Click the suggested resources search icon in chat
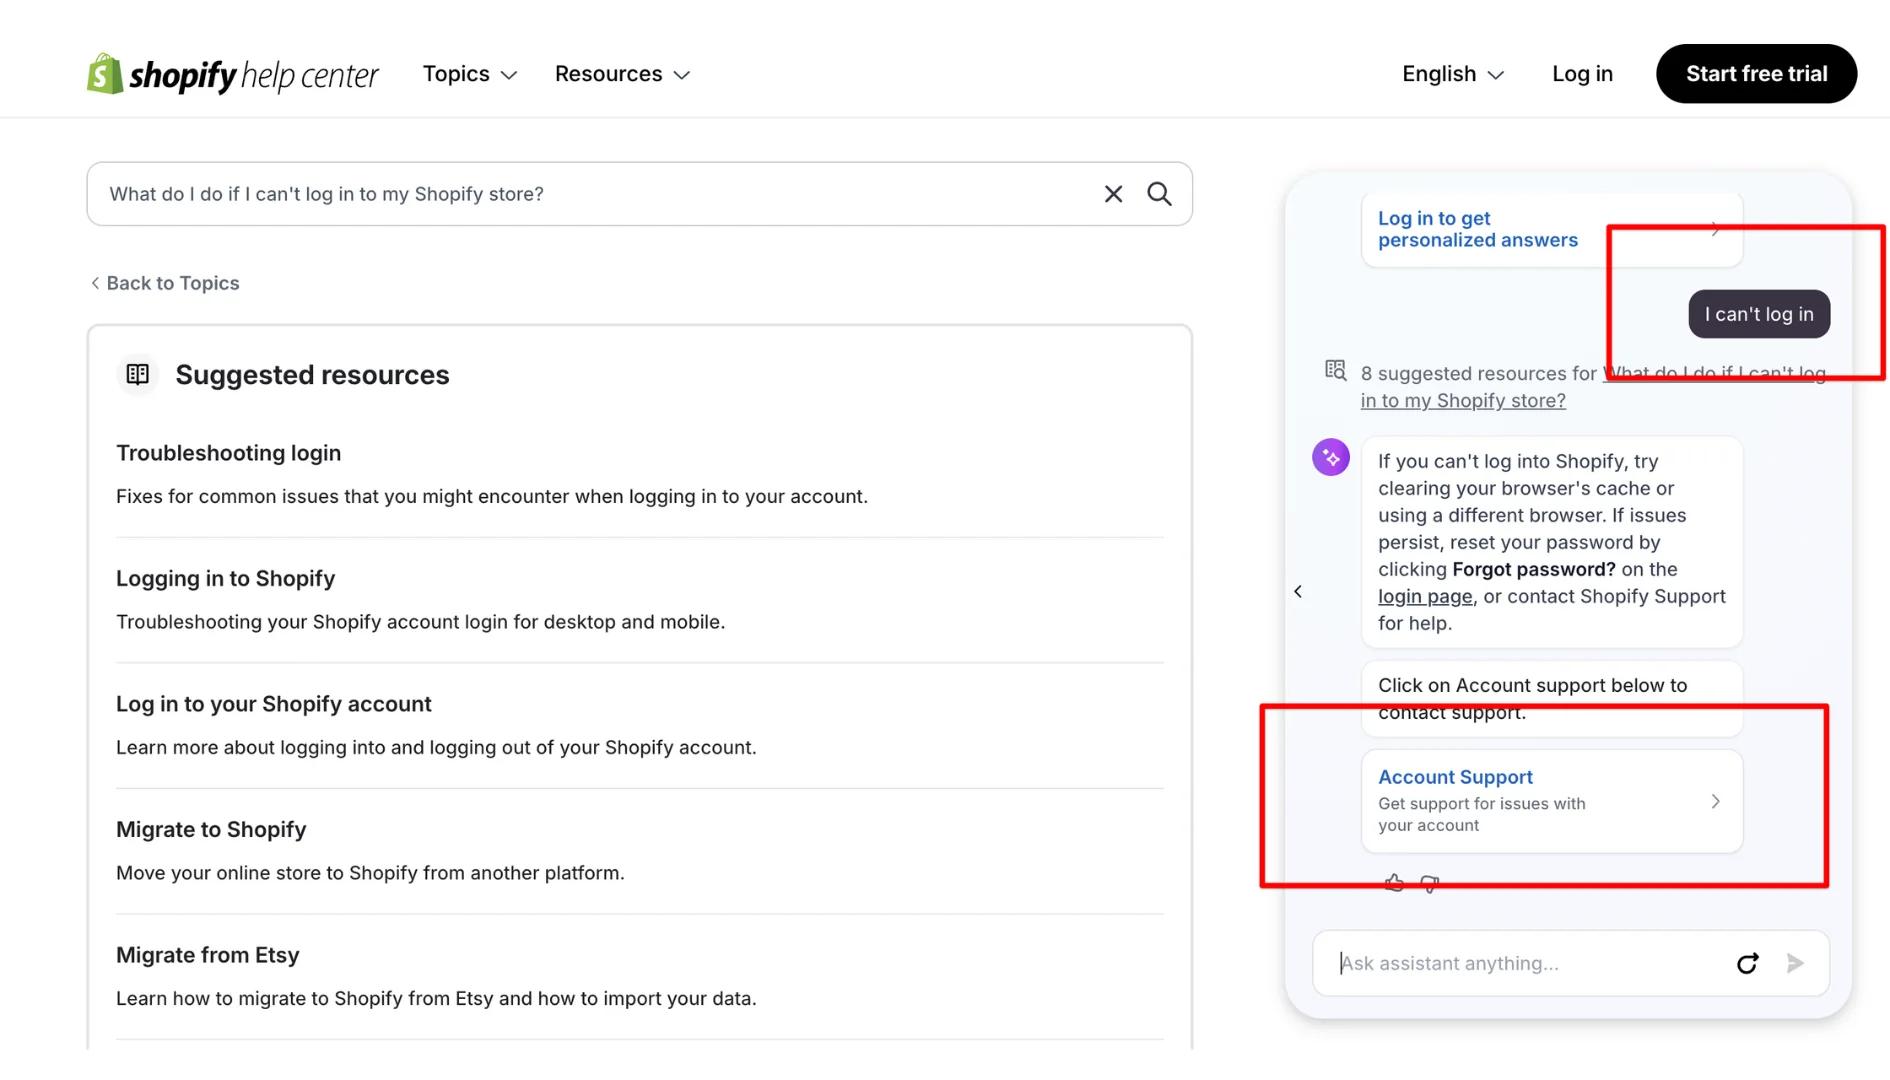The width and height of the screenshot is (1890, 1080). (x=1335, y=371)
